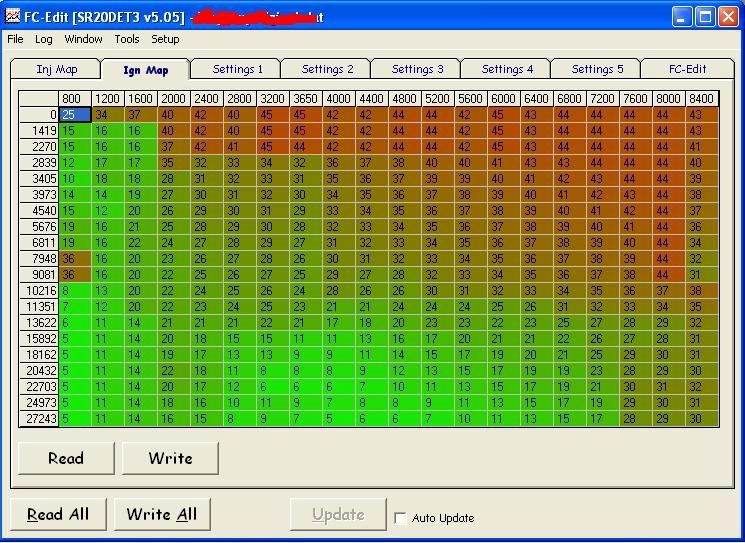The height and width of the screenshot is (543, 745).
Task: Go to the Settings 1 tab
Action: (x=238, y=69)
